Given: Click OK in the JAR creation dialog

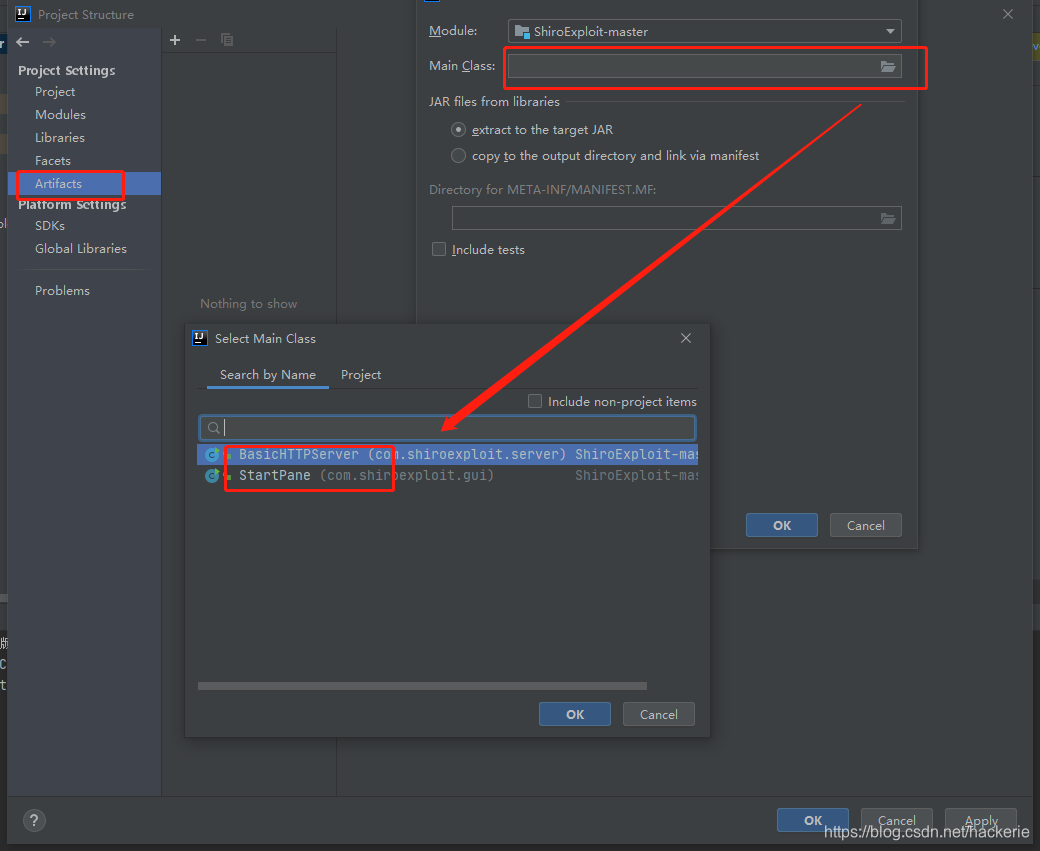Looking at the screenshot, I should [782, 525].
